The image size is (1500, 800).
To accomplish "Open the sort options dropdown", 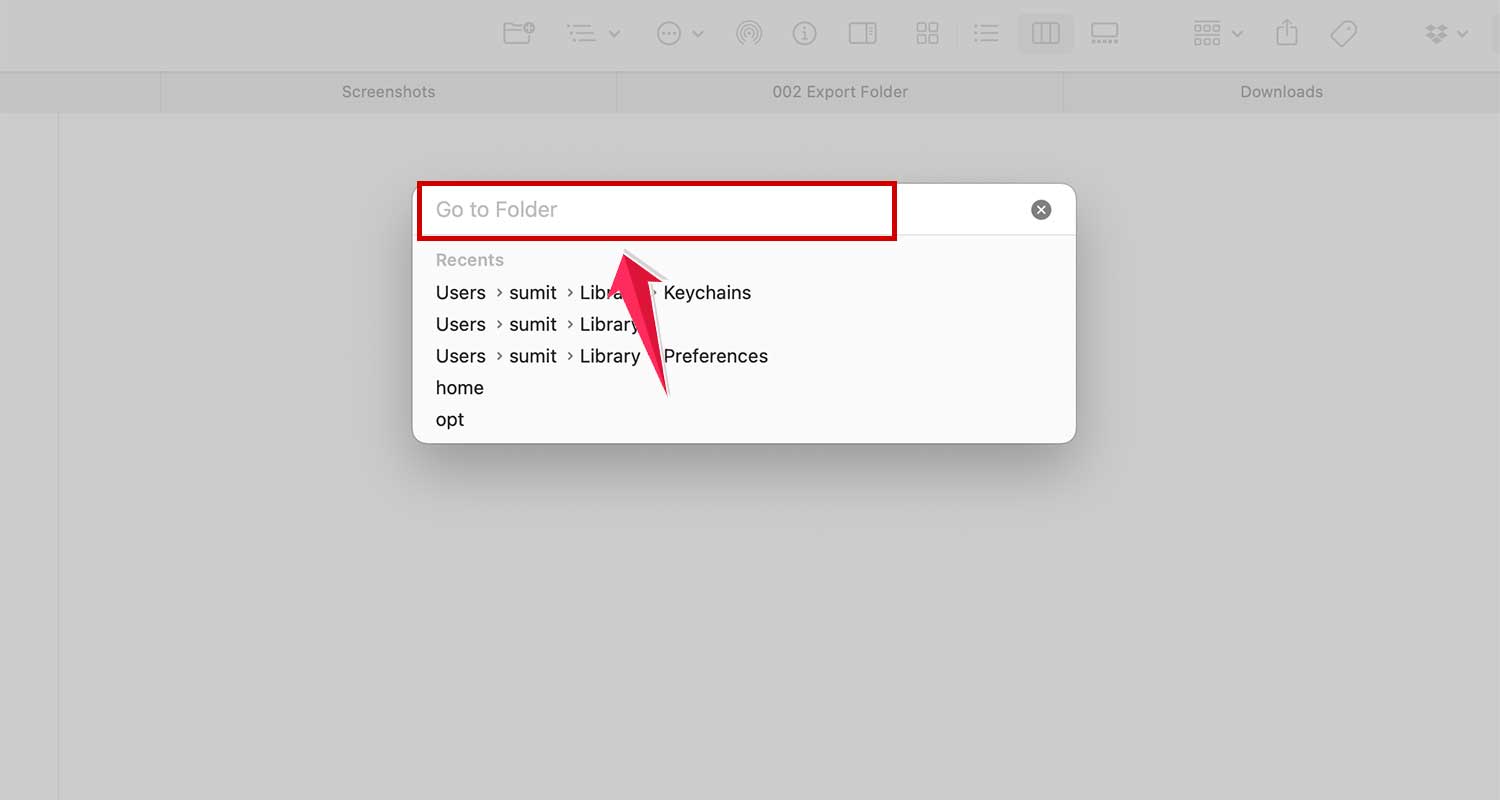I will coord(592,33).
